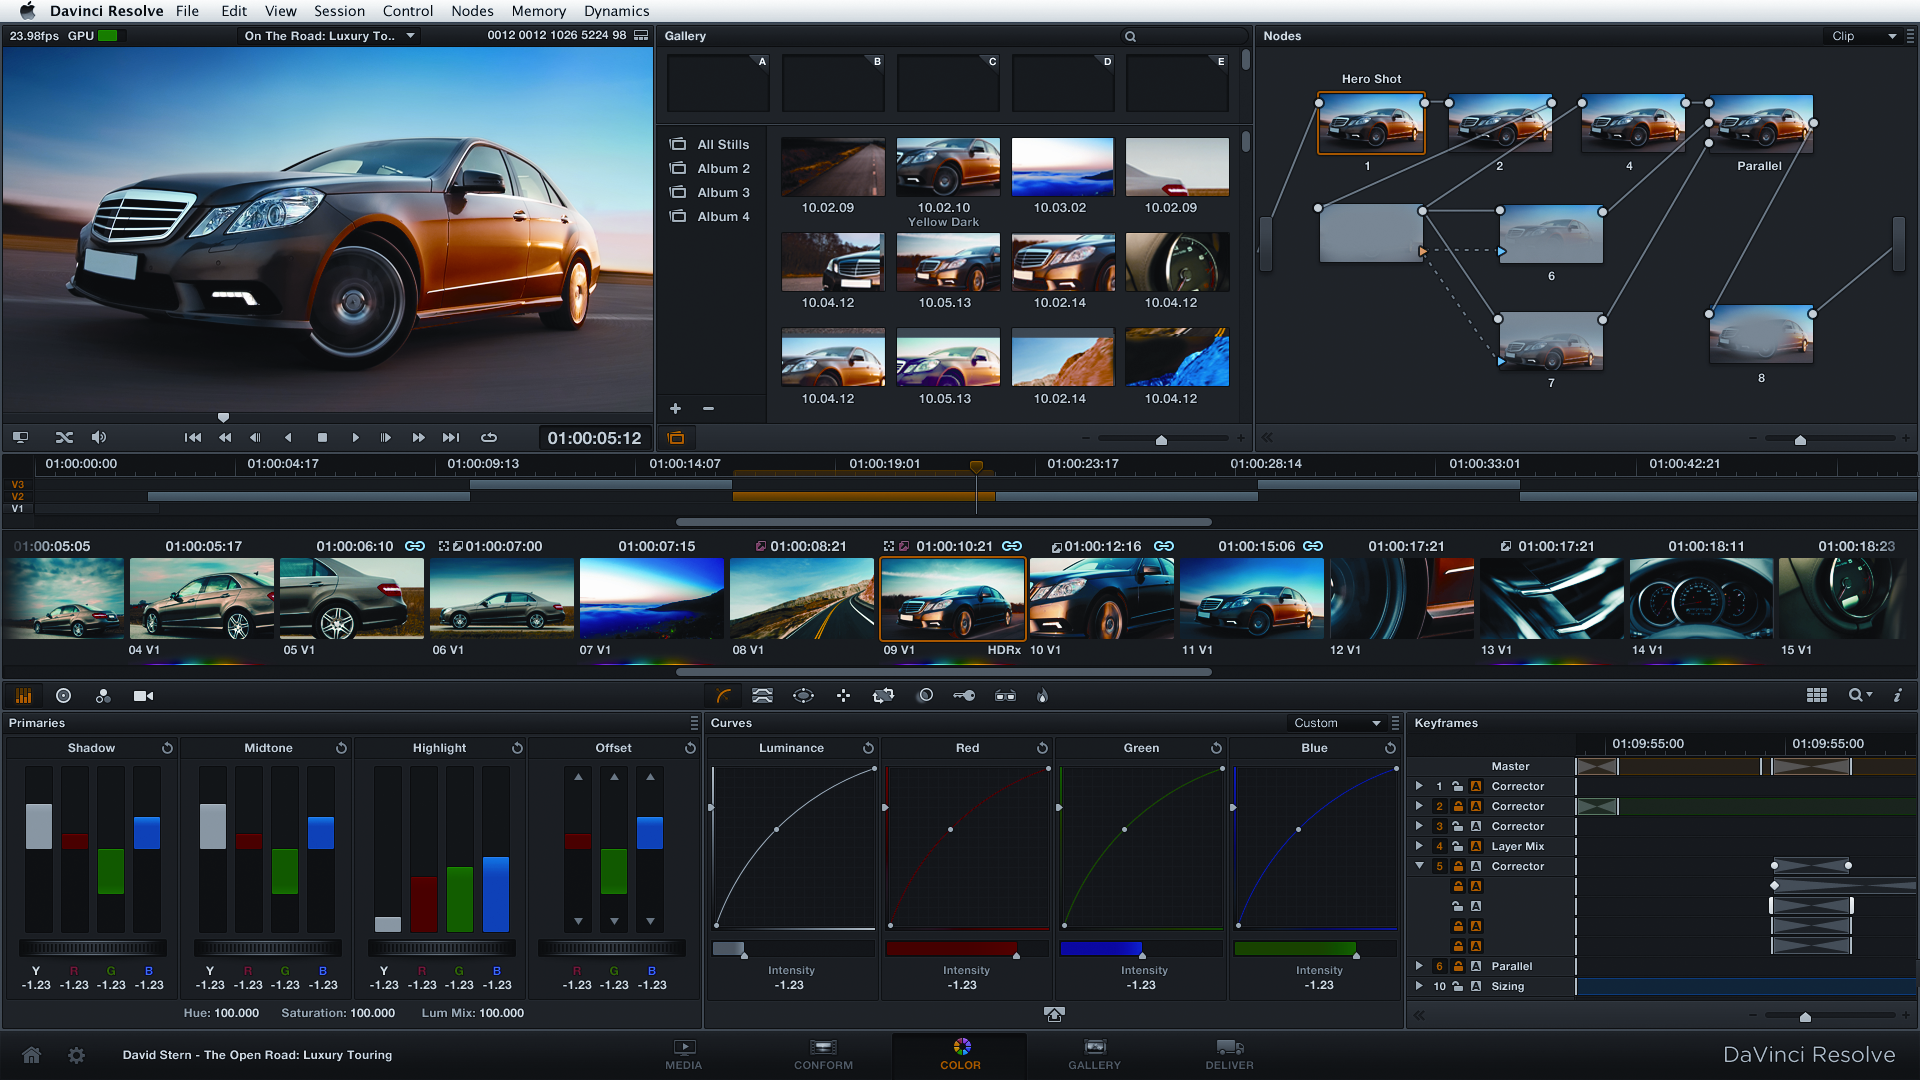Open the Custom curves dropdown

1336,723
